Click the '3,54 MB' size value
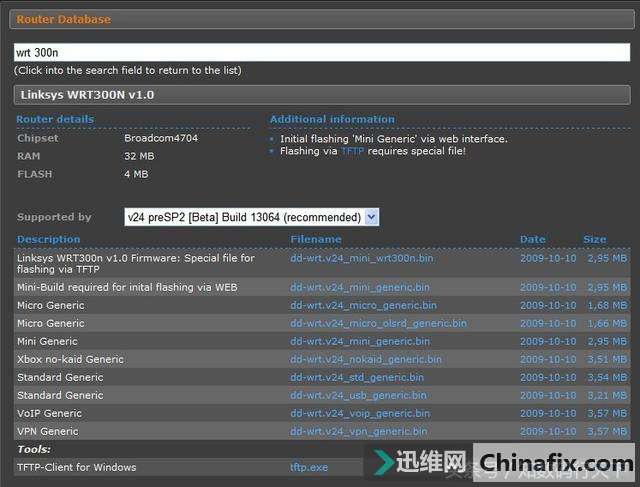Image resolution: width=640 pixels, height=487 pixels. click(x=607, y=377)
